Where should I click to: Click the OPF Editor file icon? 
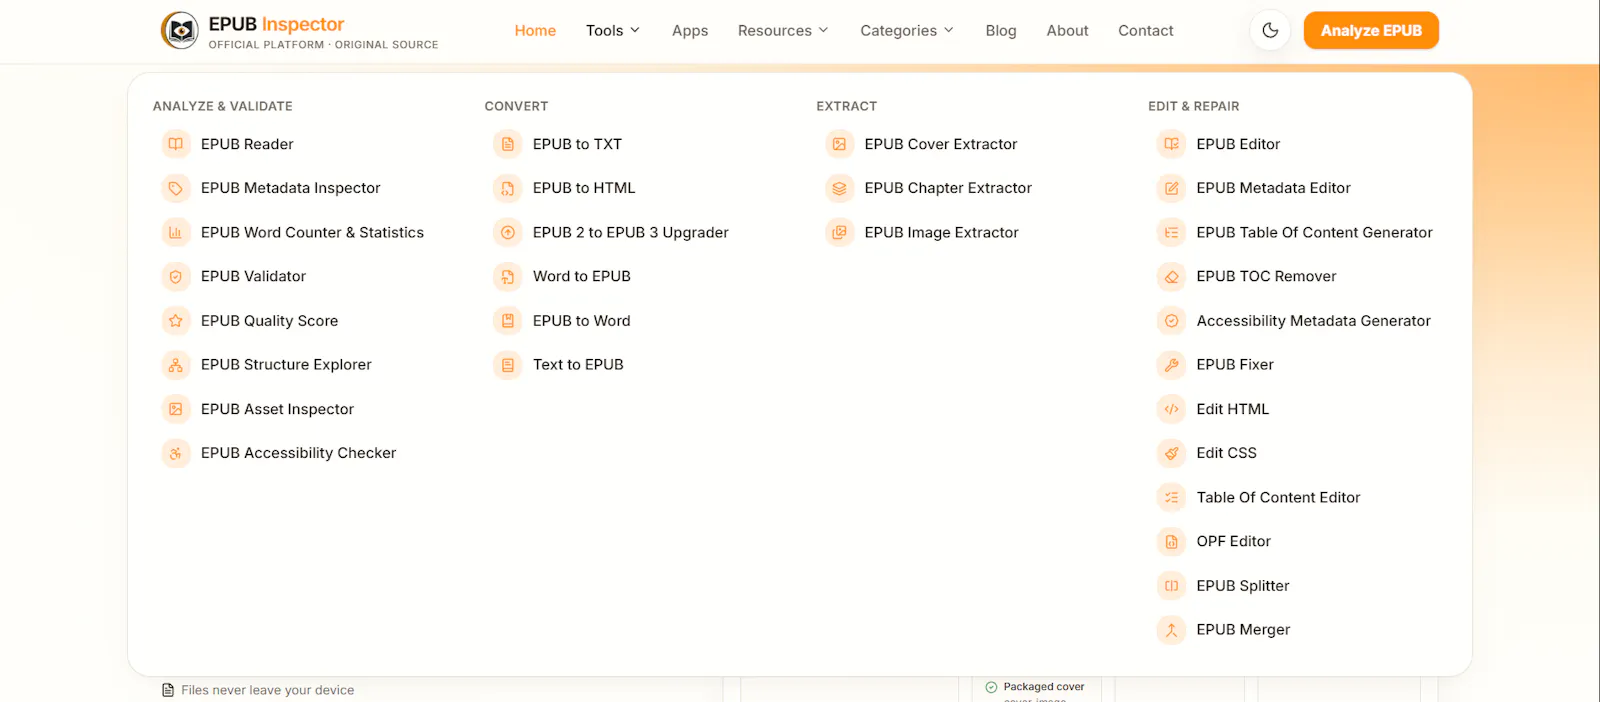click(1172, 541)
